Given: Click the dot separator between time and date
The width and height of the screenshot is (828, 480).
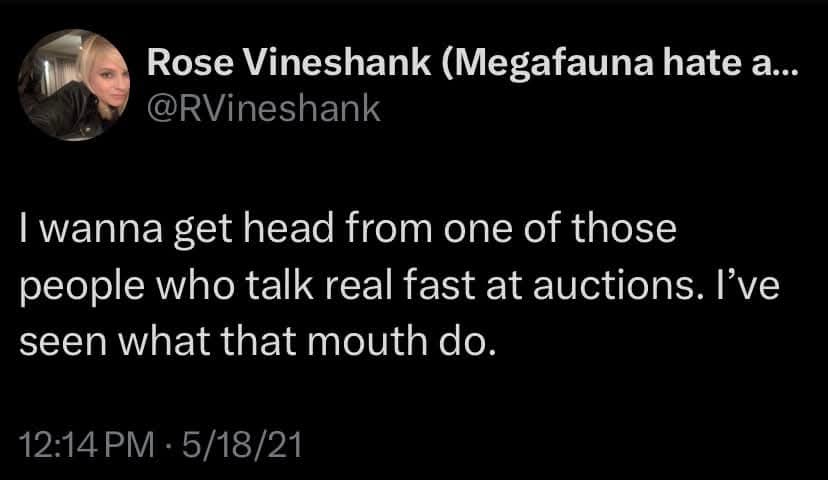Looking at the screenshot, I should (x=168, y=446).
